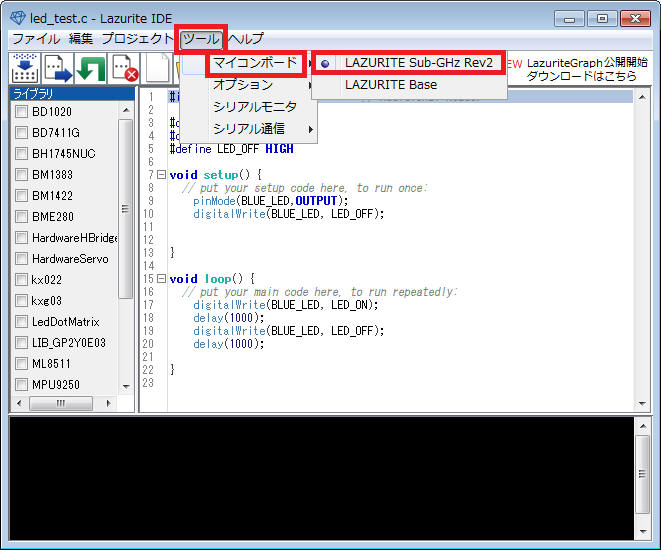Image resolution: width=661 pixels, height=550 pixels.
Task: Open the ファイル menu
Action: pyautogui.click(x=36, y=39)
